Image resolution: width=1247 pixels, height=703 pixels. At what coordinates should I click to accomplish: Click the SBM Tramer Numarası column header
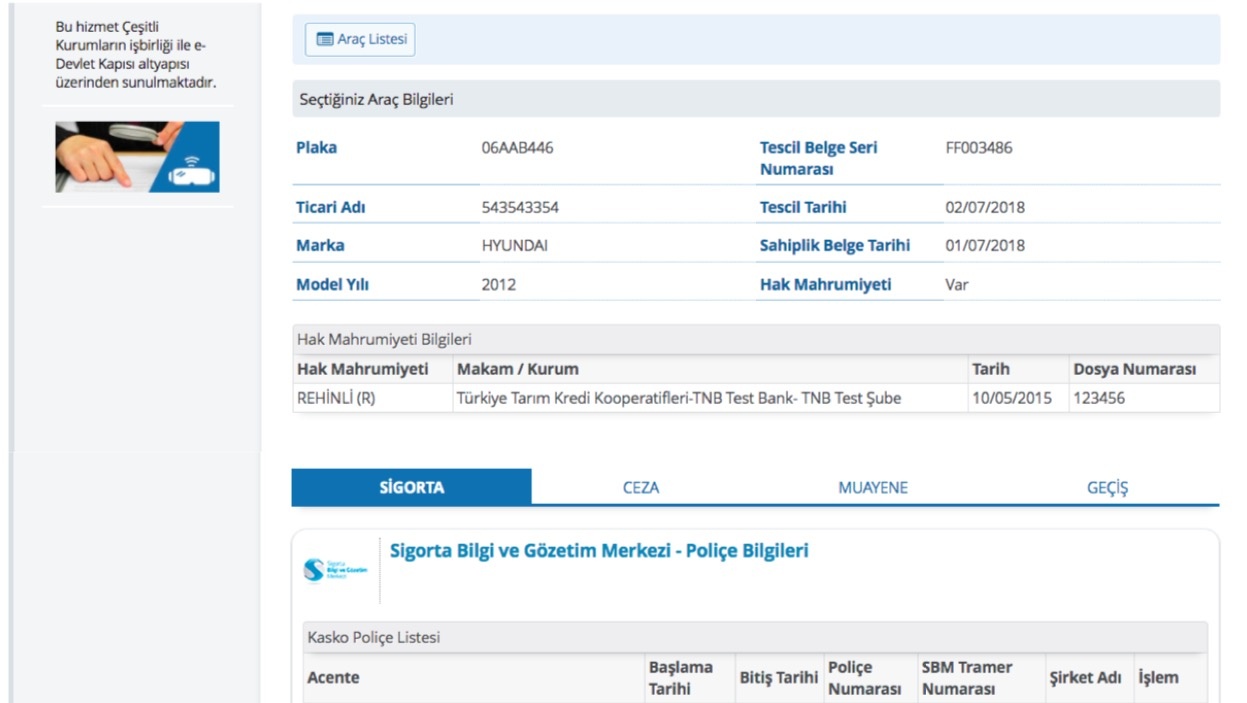coord(966,678)
